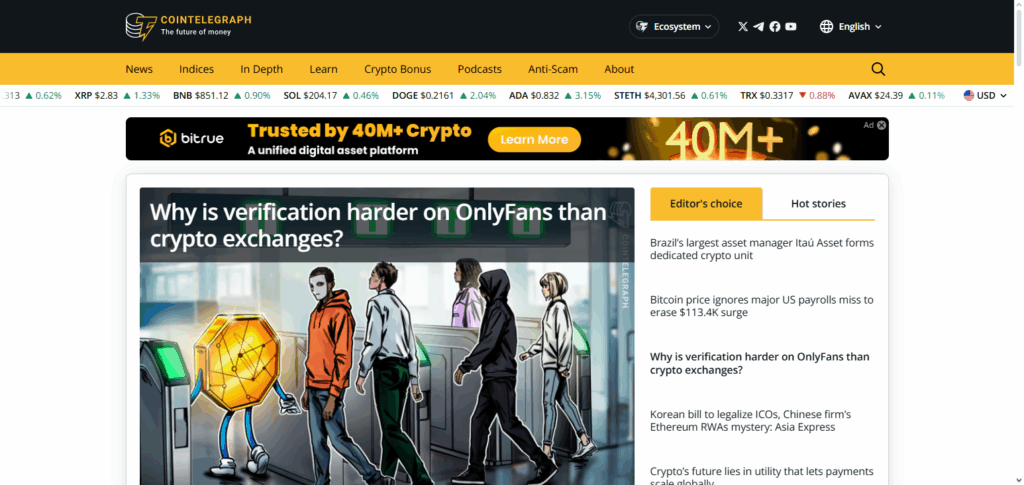Image resolution: width=1024 pixels, height=485 pixels.
Task: Open the Korean bill to legalize ICOs story
Action: pyautogui.click(x=750, y=421)
